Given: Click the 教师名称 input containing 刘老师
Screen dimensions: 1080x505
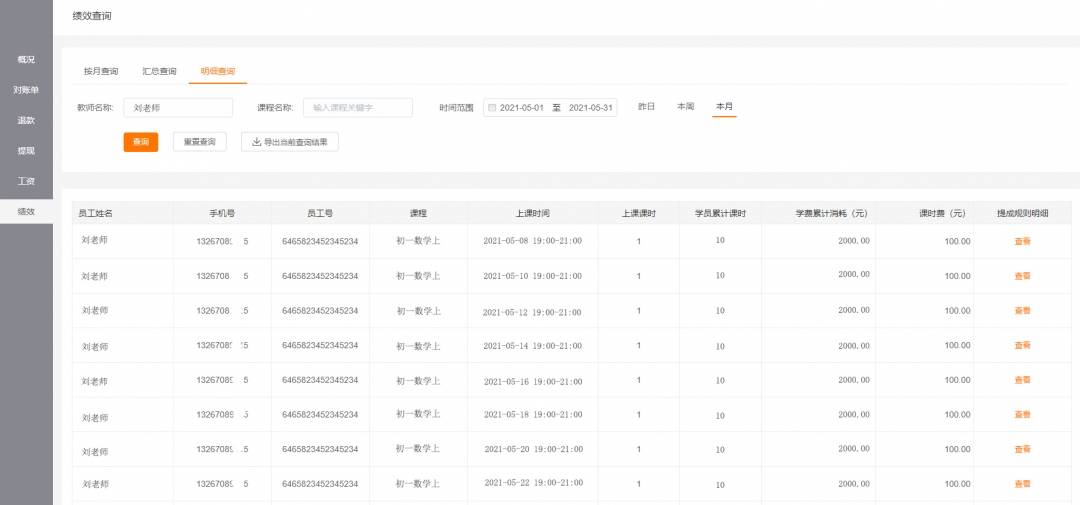Looking at the screenshot, I should point(178,108).
